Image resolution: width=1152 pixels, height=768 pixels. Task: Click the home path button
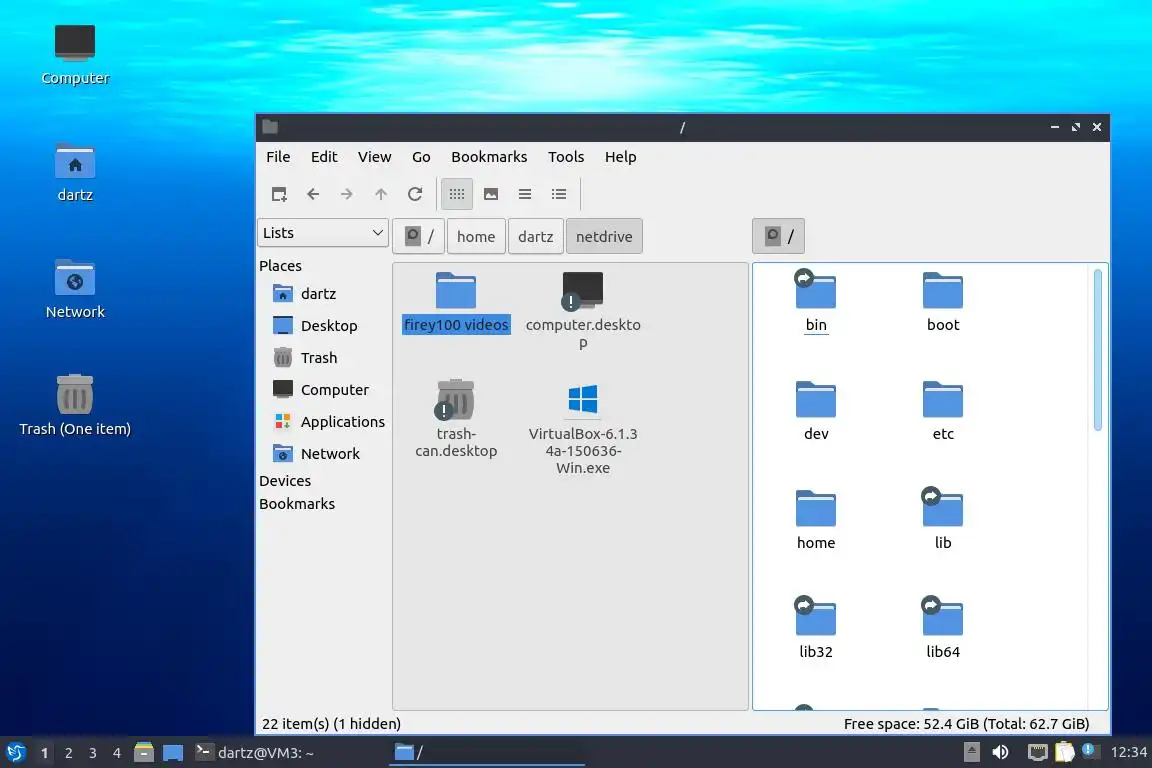click(476, 236)
